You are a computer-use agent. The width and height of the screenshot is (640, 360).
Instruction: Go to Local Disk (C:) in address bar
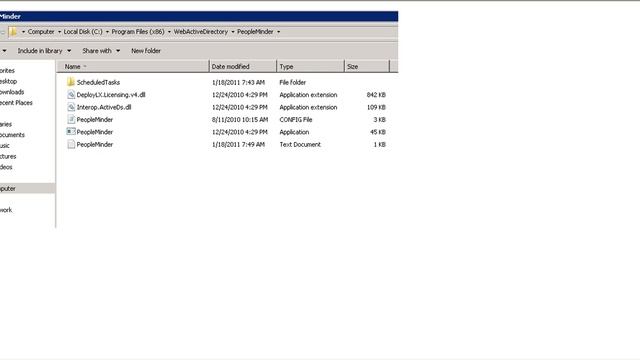click(83, 31)
